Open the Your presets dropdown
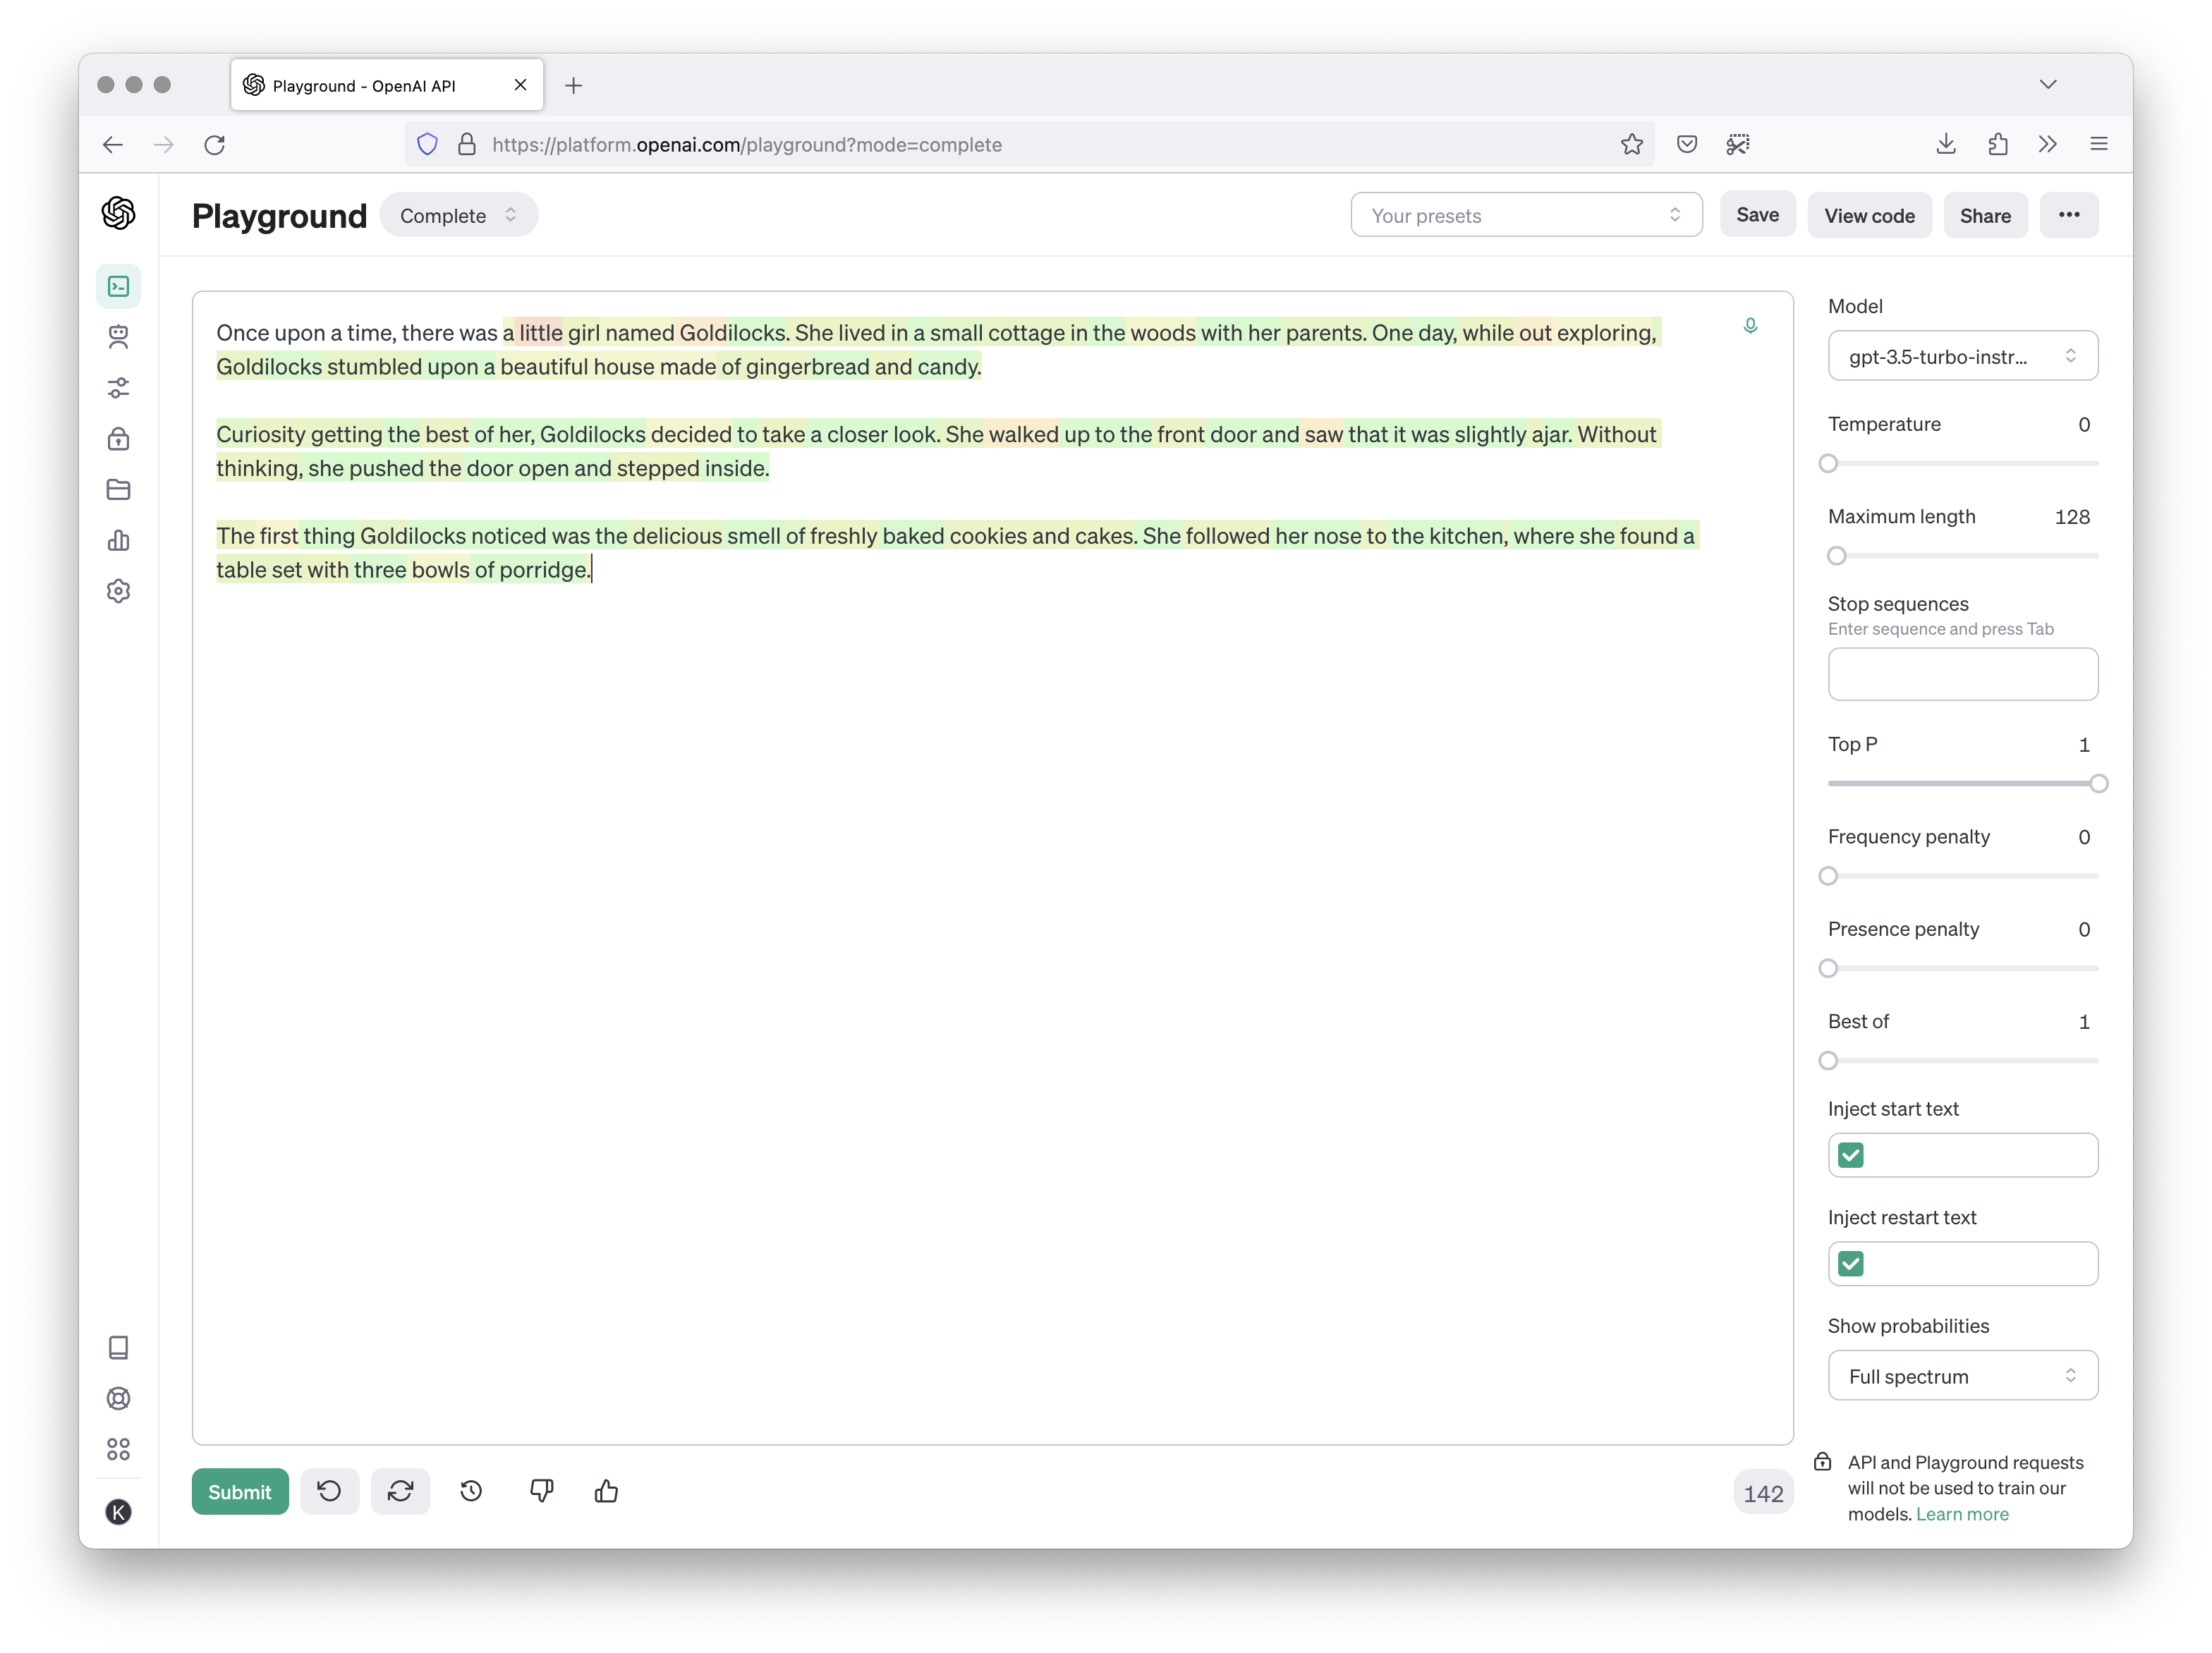This screenshot has height=1653, width=2212. 1525,215
